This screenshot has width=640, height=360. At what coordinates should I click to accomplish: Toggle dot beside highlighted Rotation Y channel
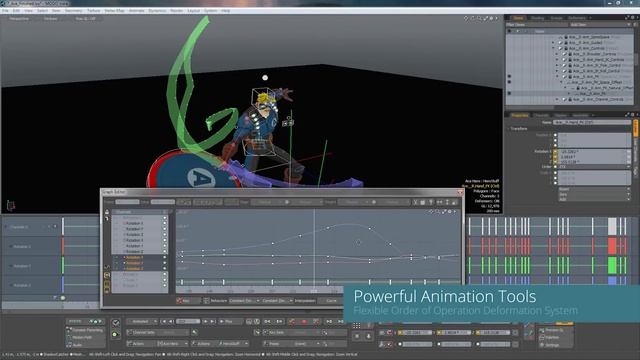tap(165, 263)
